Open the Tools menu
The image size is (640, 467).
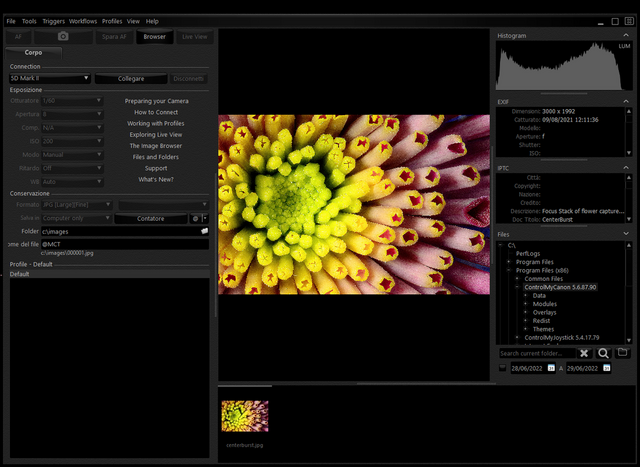(29, 21)
